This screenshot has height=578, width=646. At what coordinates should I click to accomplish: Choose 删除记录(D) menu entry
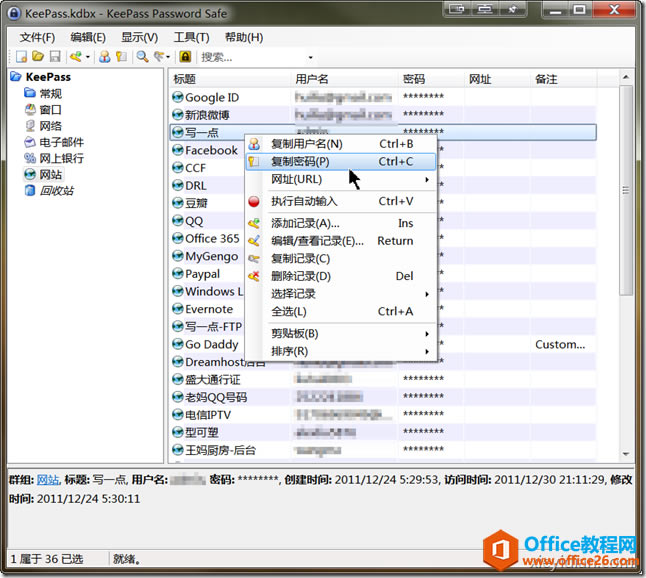(x=341, y=276)
